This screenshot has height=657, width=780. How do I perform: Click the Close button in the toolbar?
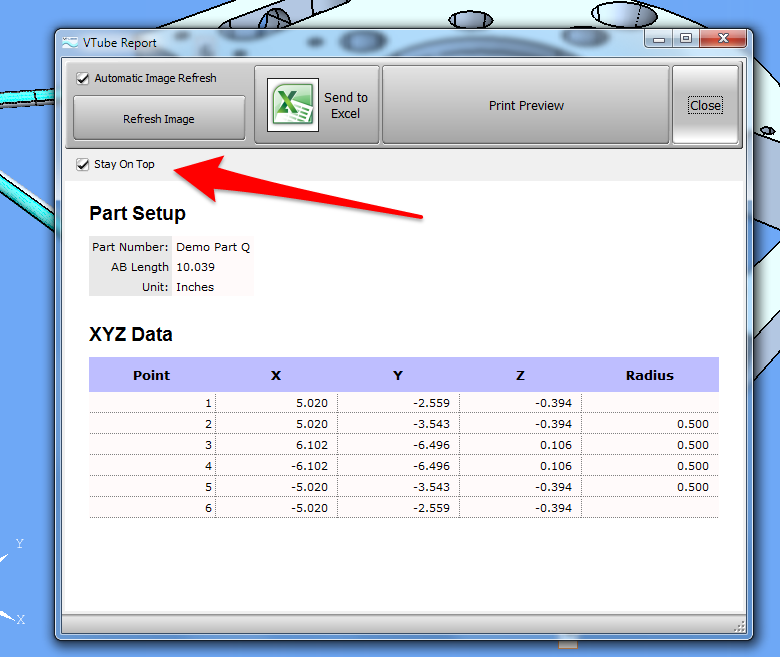click(x=705, y=105)
